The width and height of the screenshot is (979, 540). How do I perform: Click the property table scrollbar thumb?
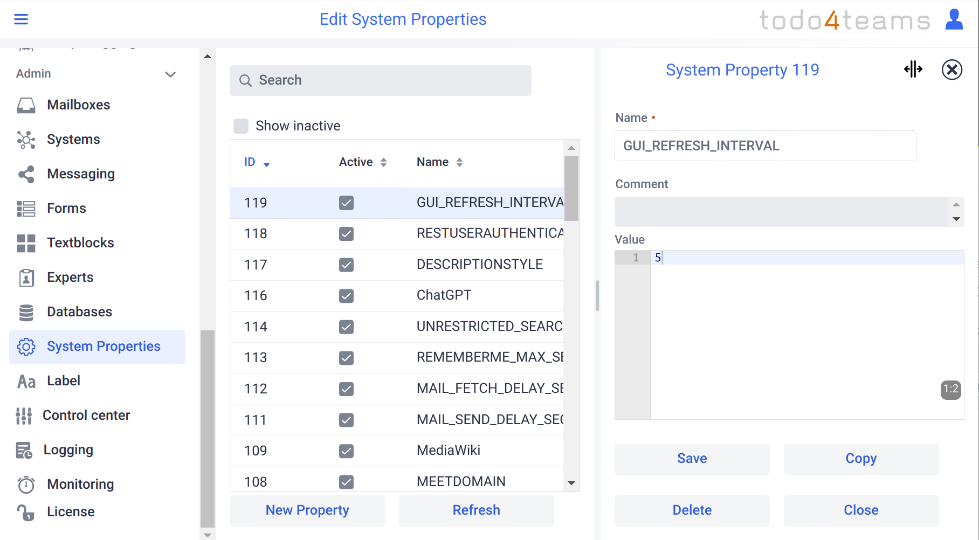[571, 189]
